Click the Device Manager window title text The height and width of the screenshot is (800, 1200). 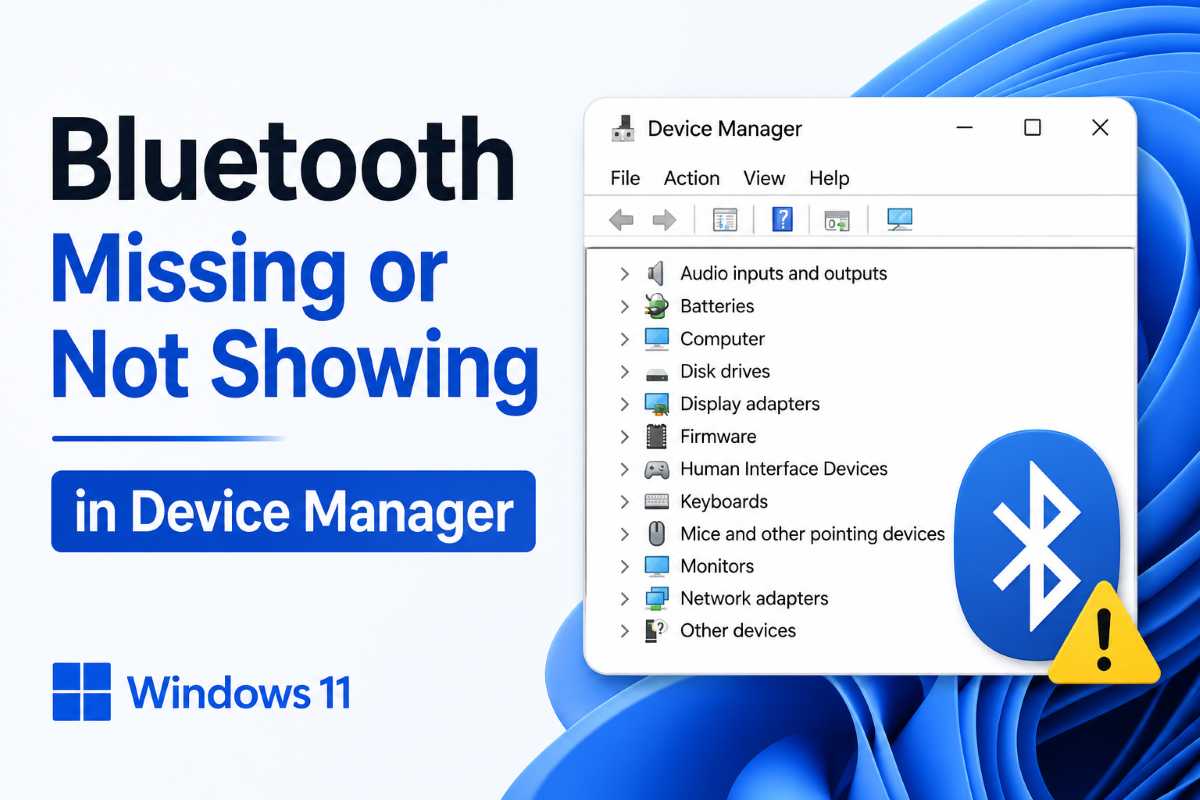pyautogui.click(x=725, y=129)
